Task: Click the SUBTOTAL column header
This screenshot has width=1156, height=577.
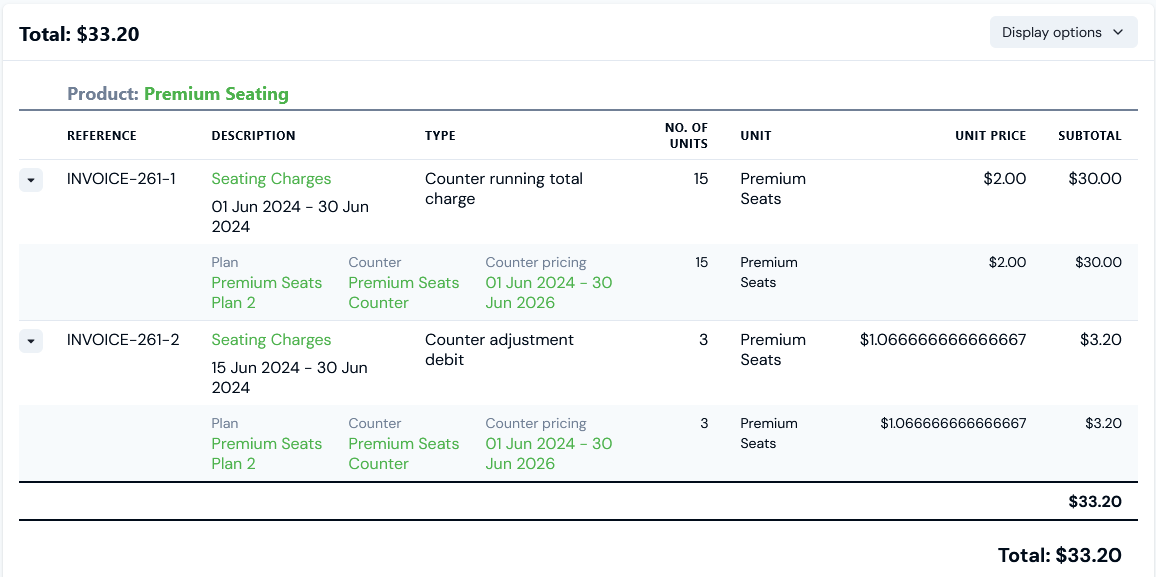Action: (1090, 136)
